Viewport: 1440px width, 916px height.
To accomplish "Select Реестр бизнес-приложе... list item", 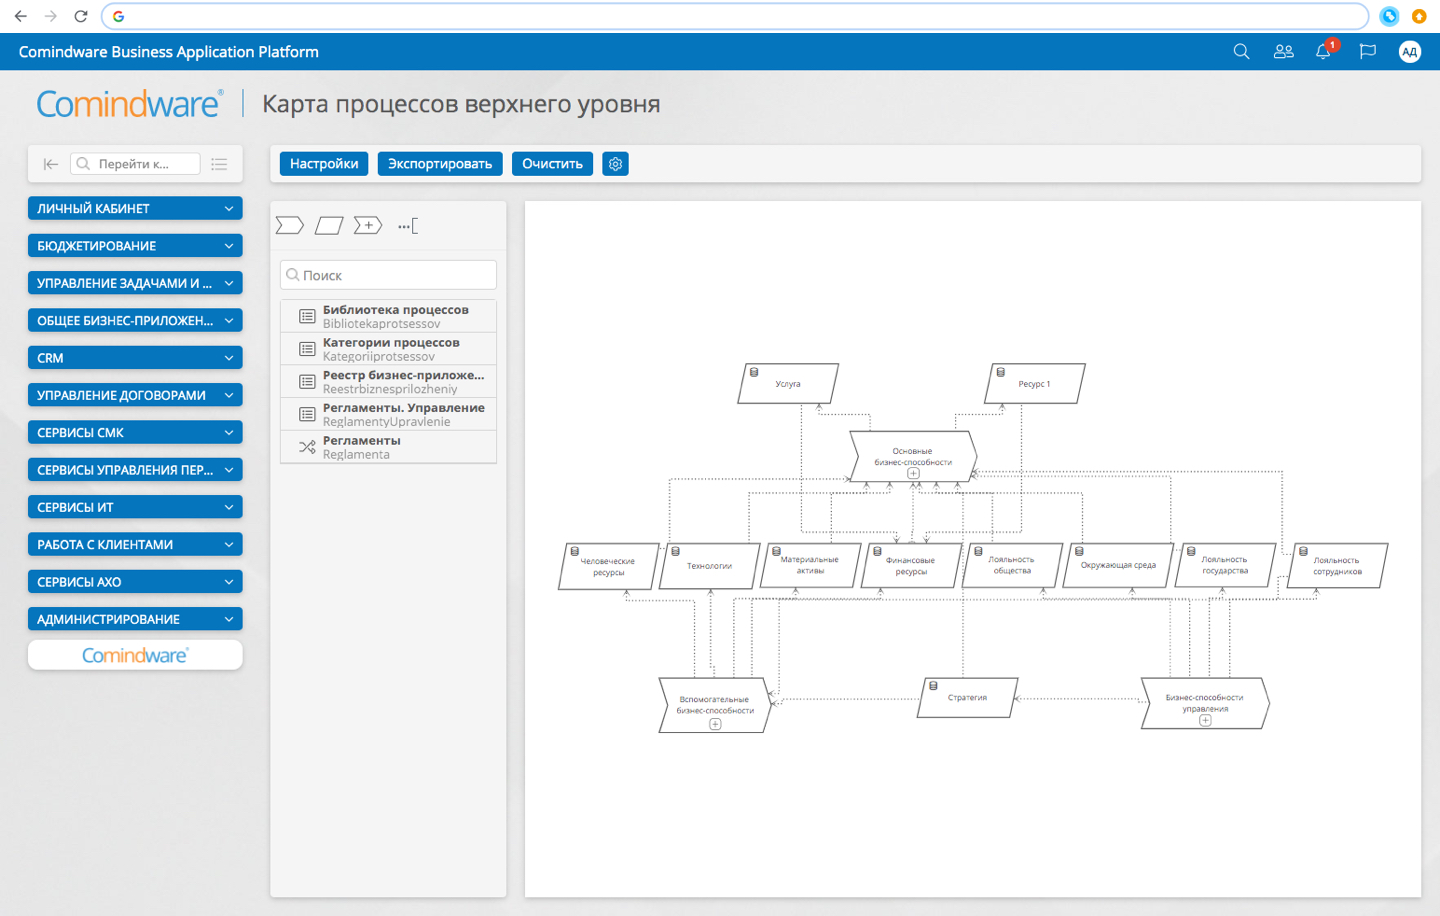I will [389, 382].
